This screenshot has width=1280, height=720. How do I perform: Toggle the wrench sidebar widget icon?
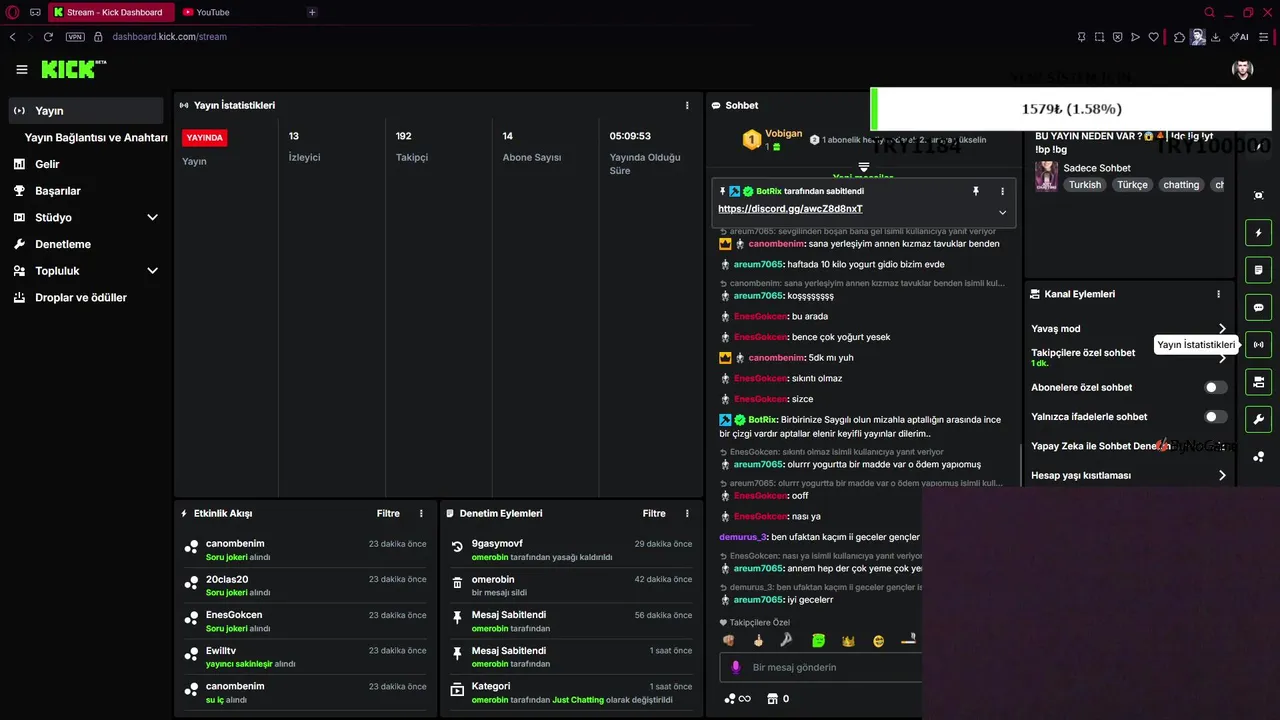1258,419
